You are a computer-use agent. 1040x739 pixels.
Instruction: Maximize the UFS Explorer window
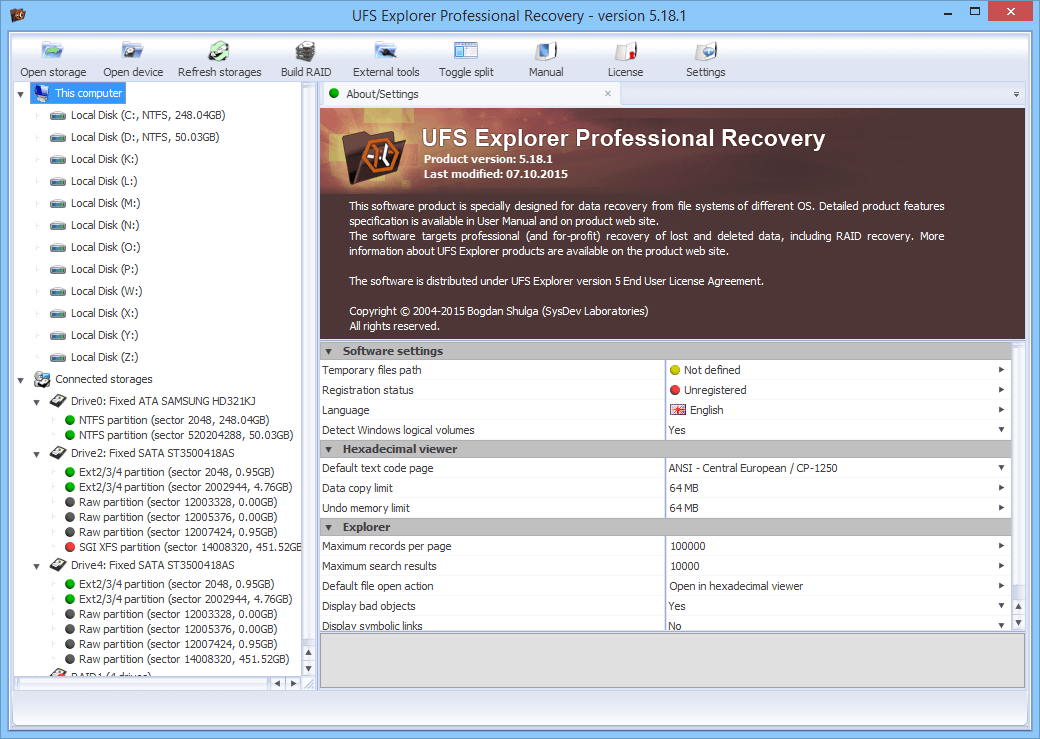coord(974,11)
